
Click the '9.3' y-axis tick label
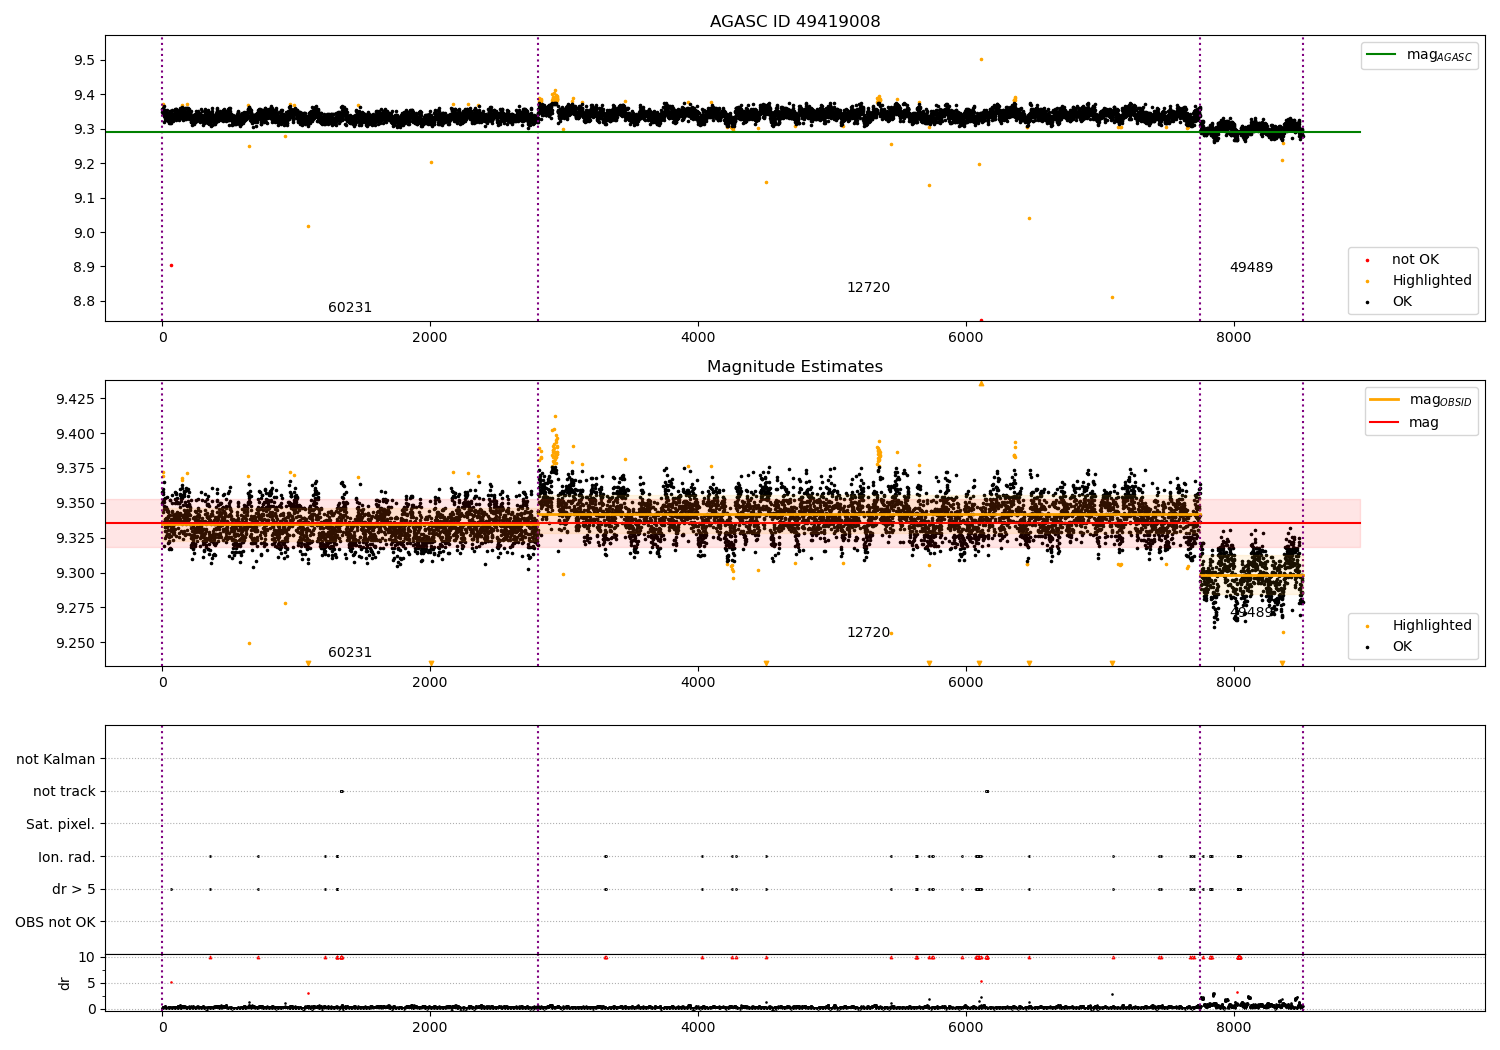pos(84,130)
